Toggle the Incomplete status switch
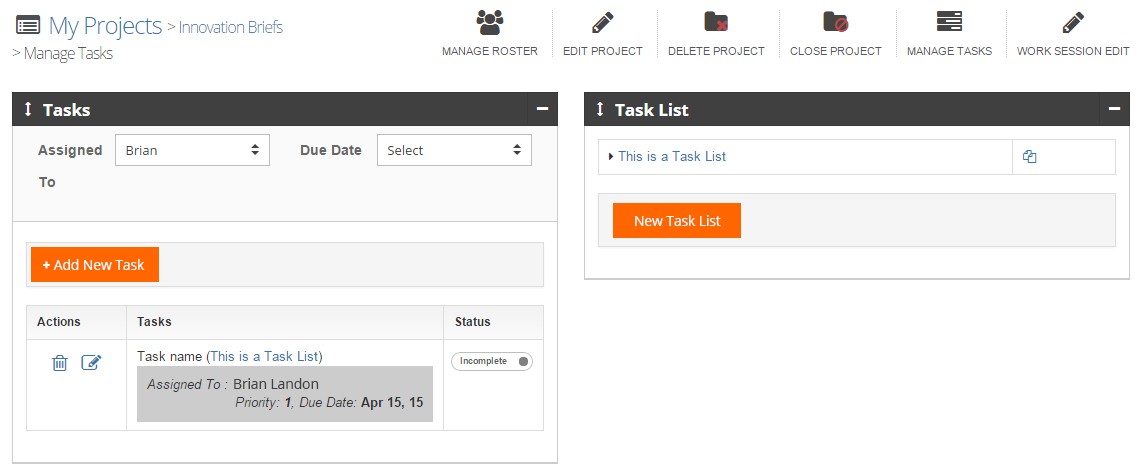Viewport: 1144px width, 473px height. (x=492, y=361)
